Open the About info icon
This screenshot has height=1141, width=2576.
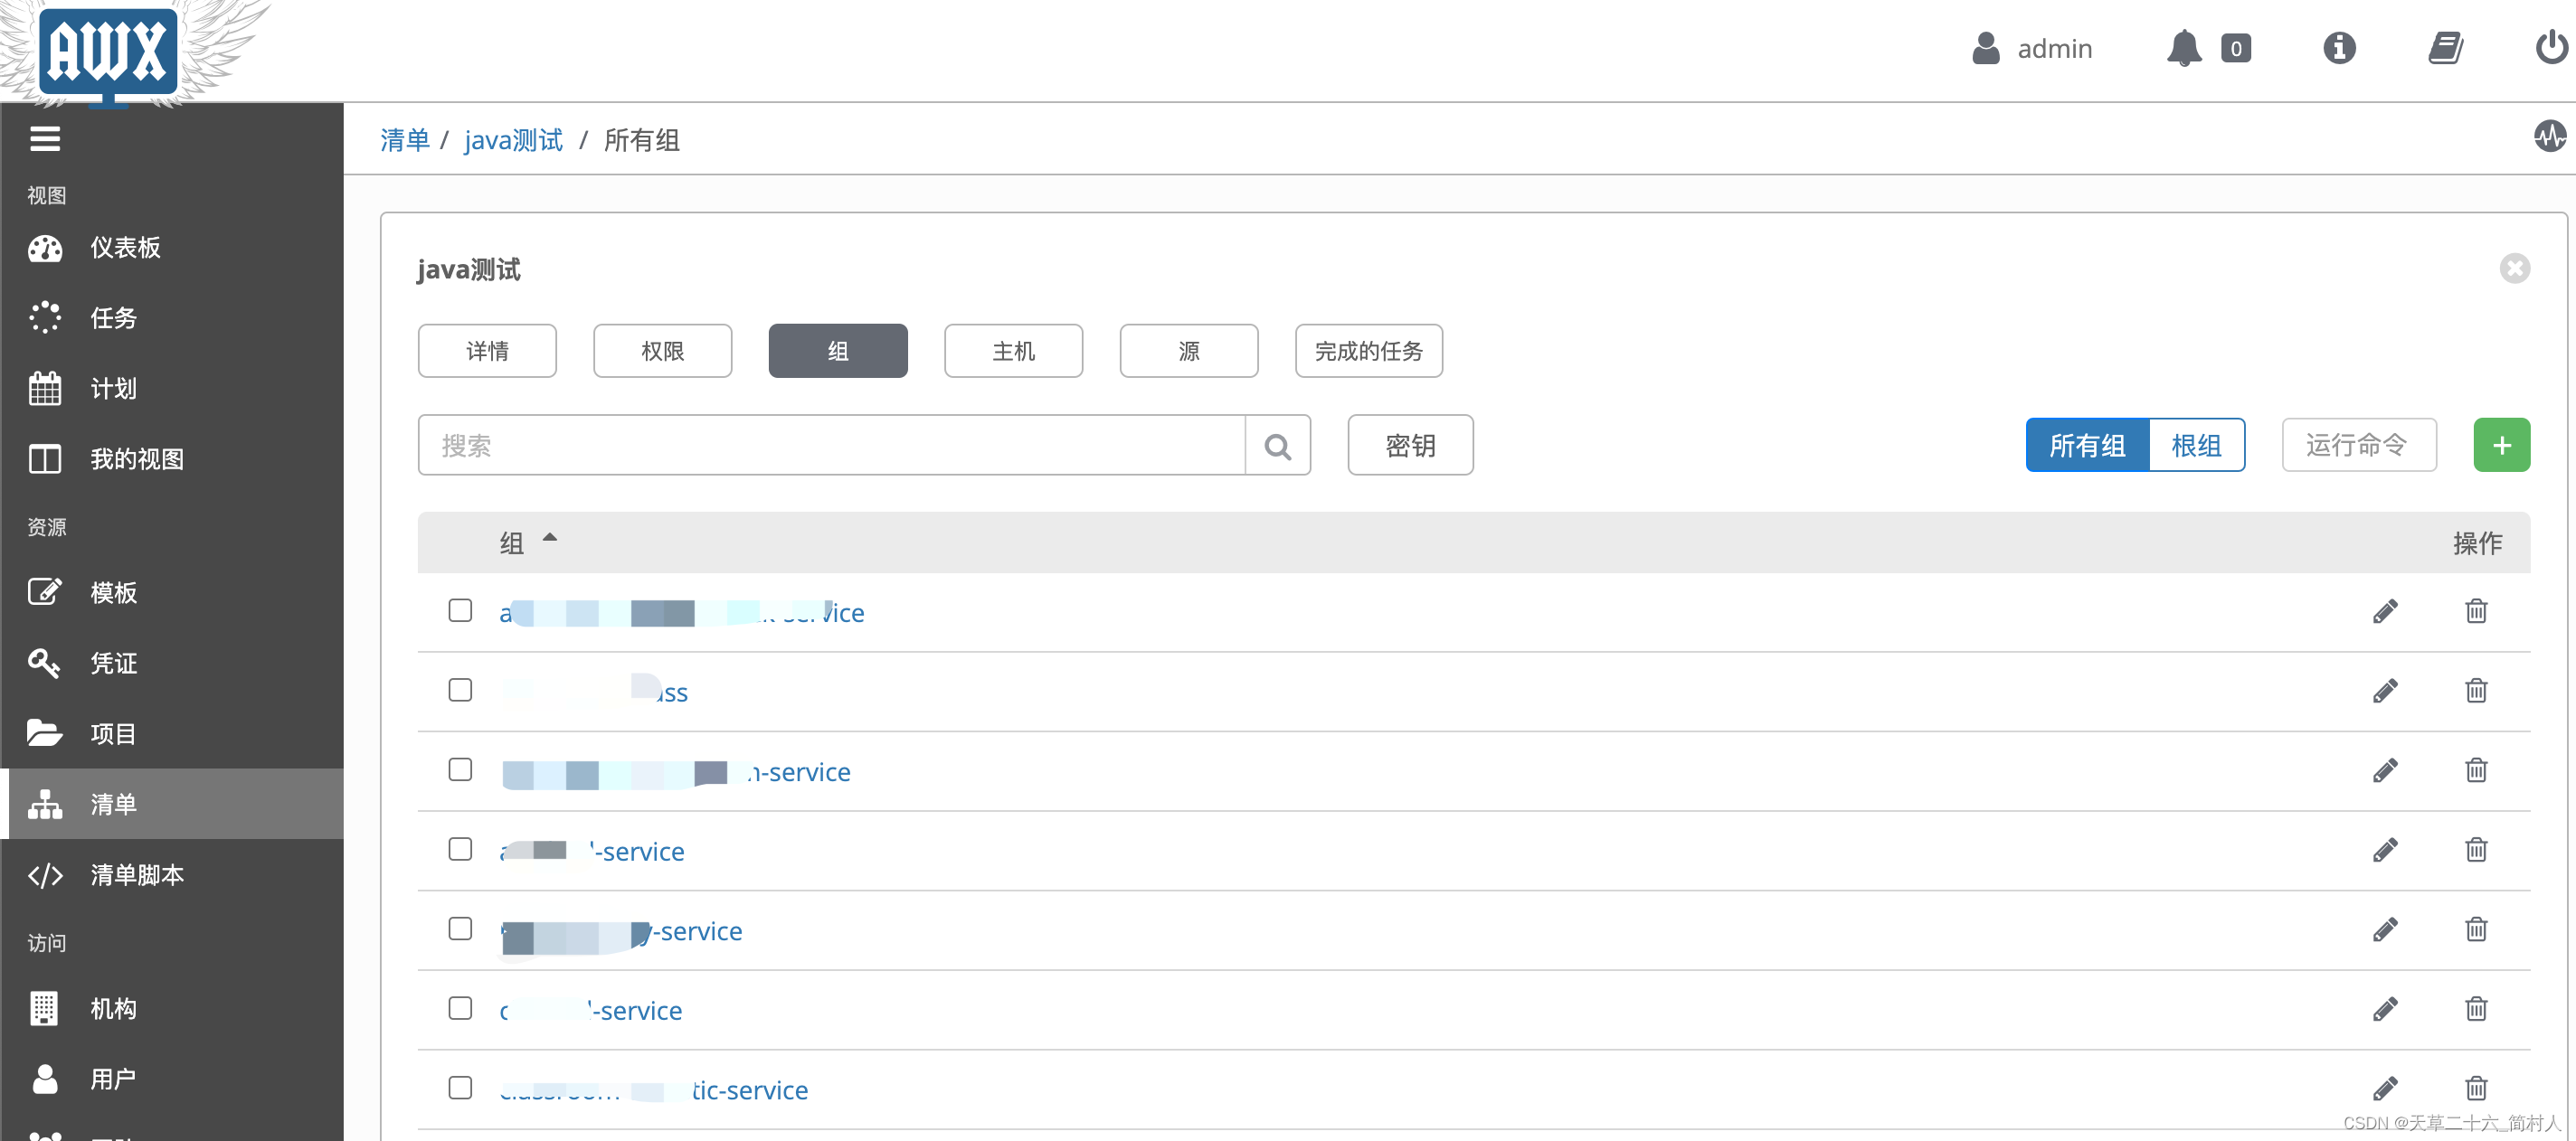pos(2339,48)
